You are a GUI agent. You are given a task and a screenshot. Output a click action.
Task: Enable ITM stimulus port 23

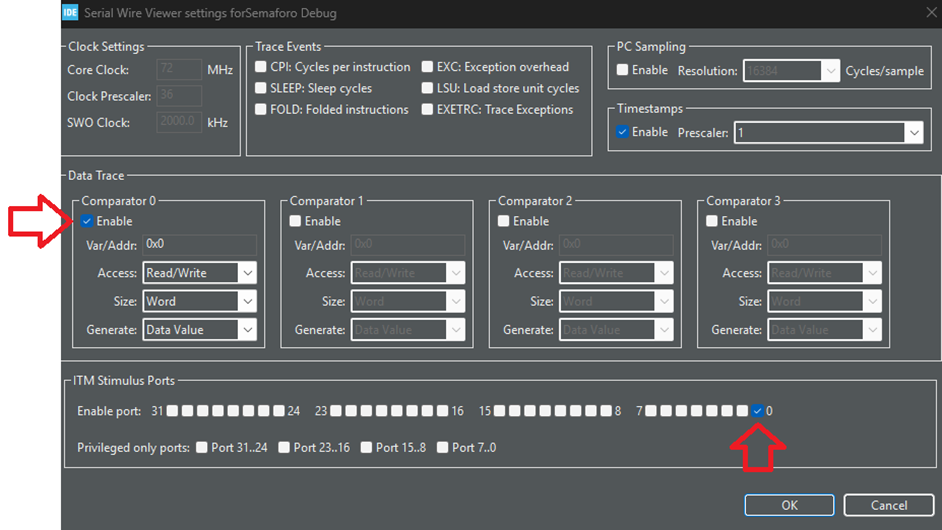336,411
